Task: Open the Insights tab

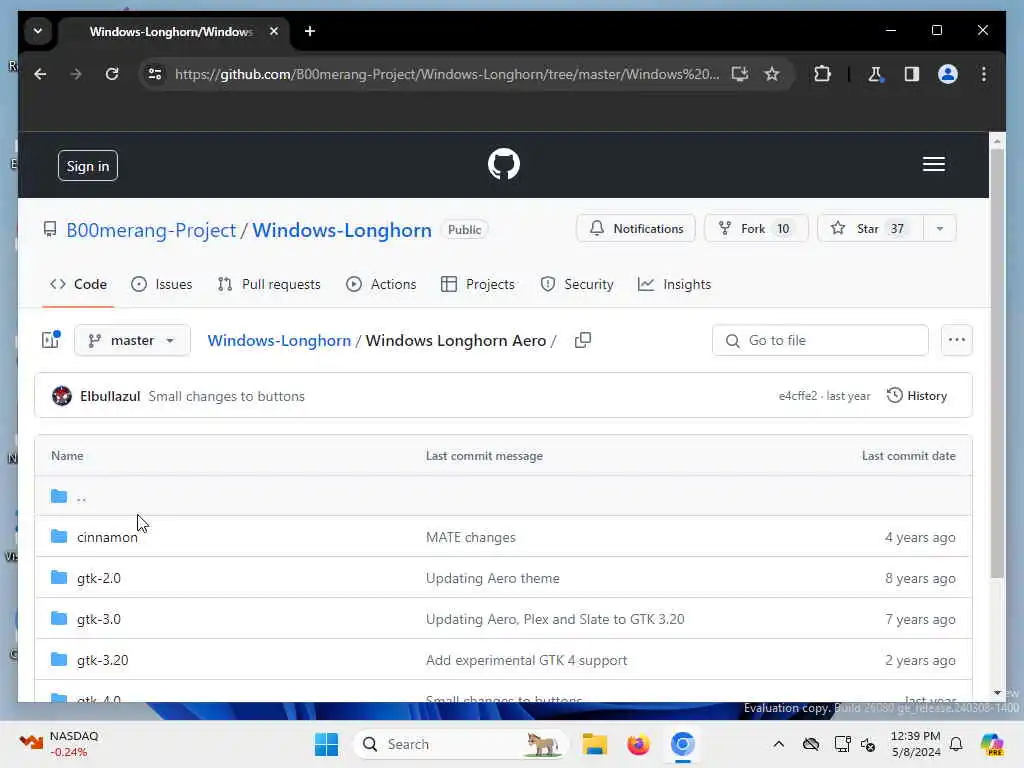Action: point(674,284)
